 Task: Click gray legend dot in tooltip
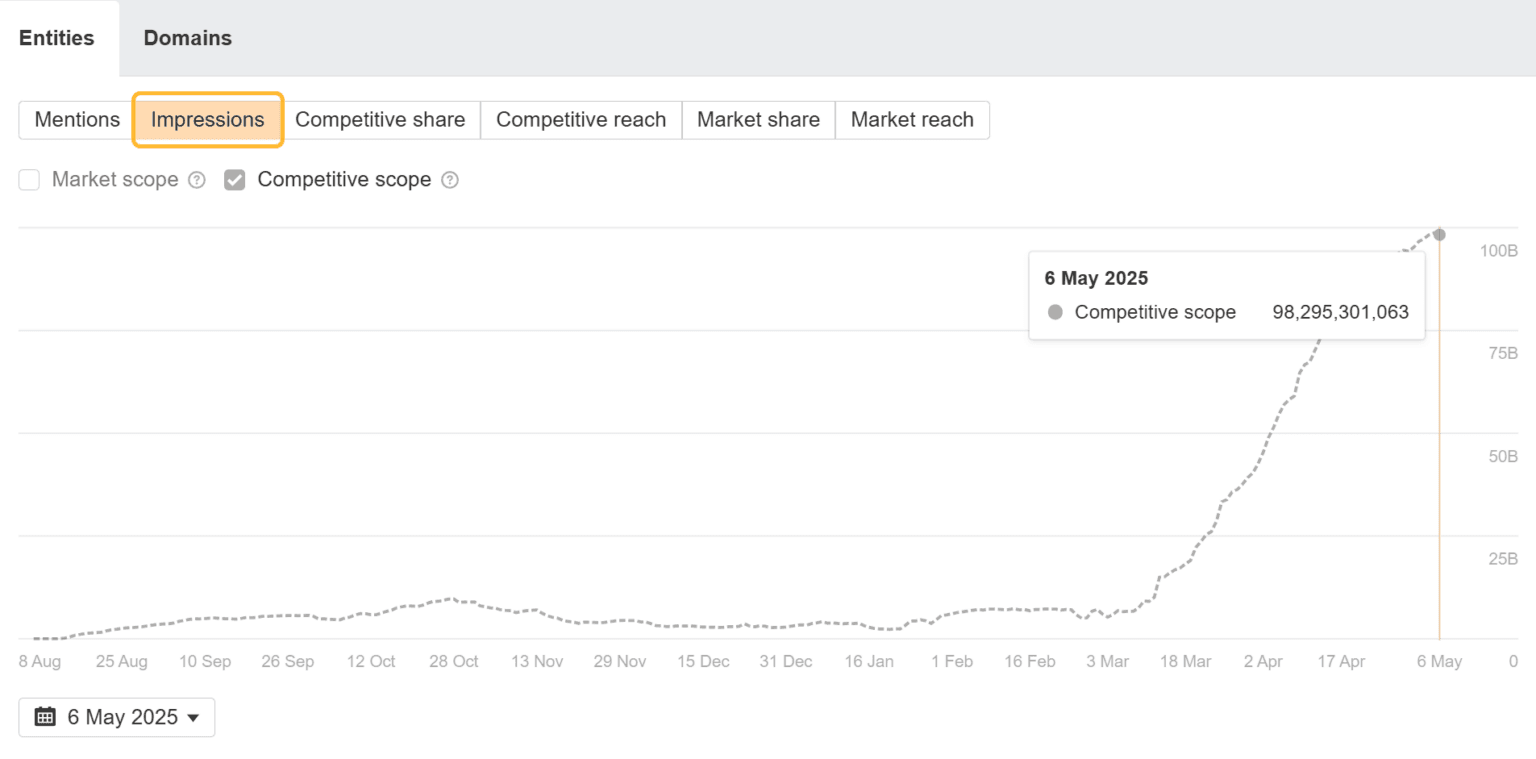pyautogui.click(x=1055, y=312)
